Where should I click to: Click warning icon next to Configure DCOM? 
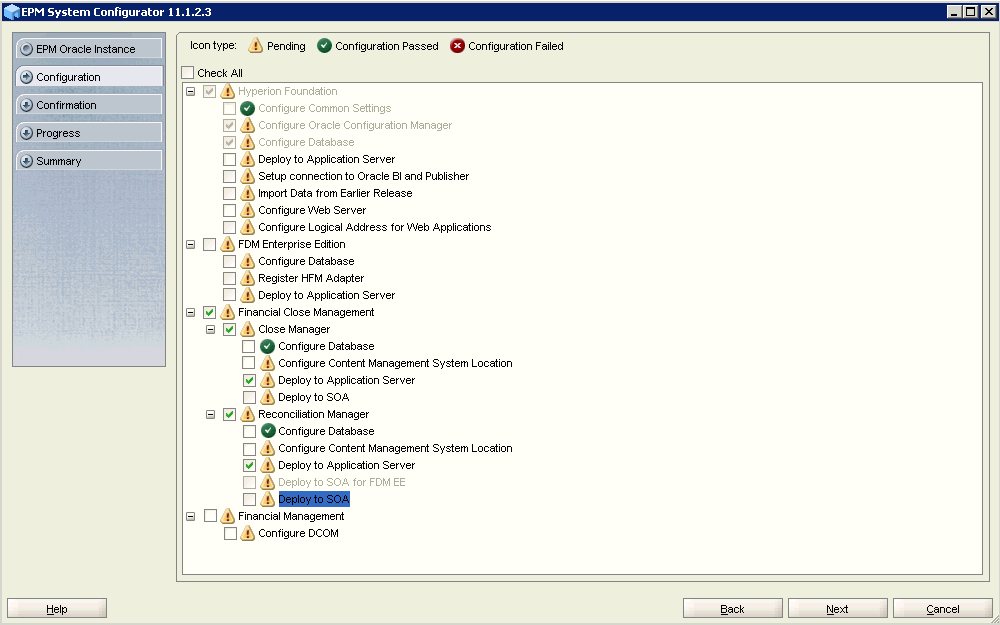(x=247, y=533)
